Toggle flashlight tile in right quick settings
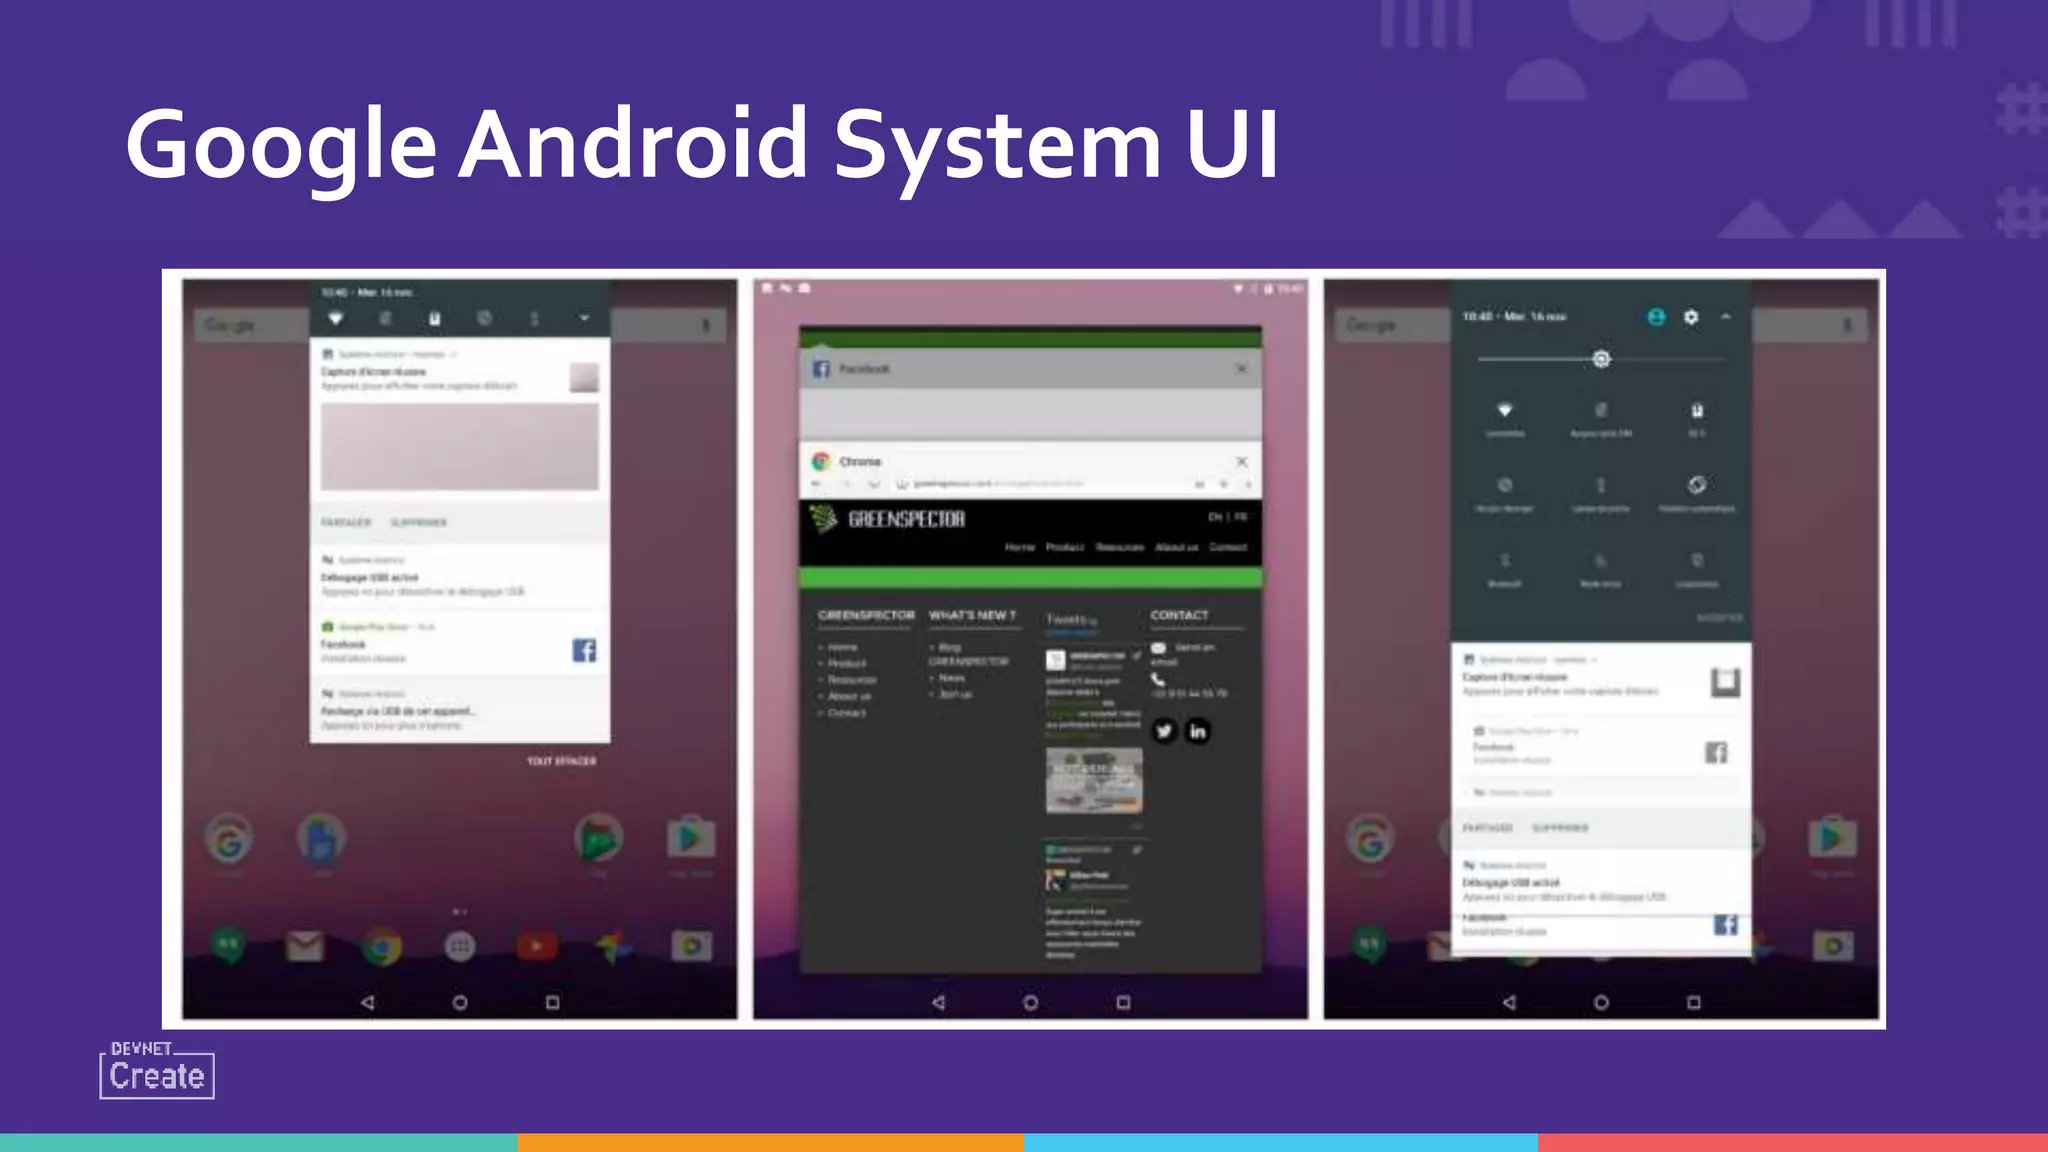Image resolution: width=2048 pixels, height=1152 pixels. (x=1601, y=492)
